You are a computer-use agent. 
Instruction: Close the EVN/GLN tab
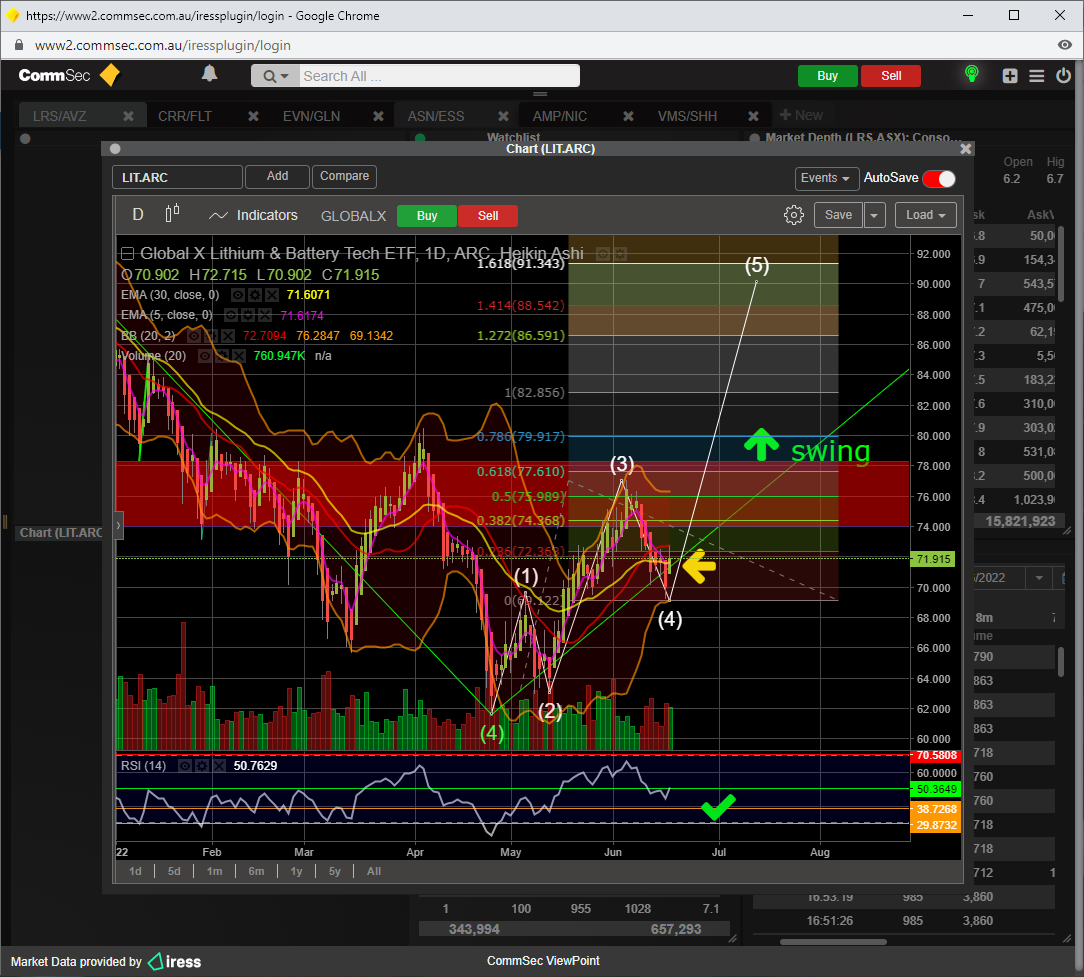378,116
